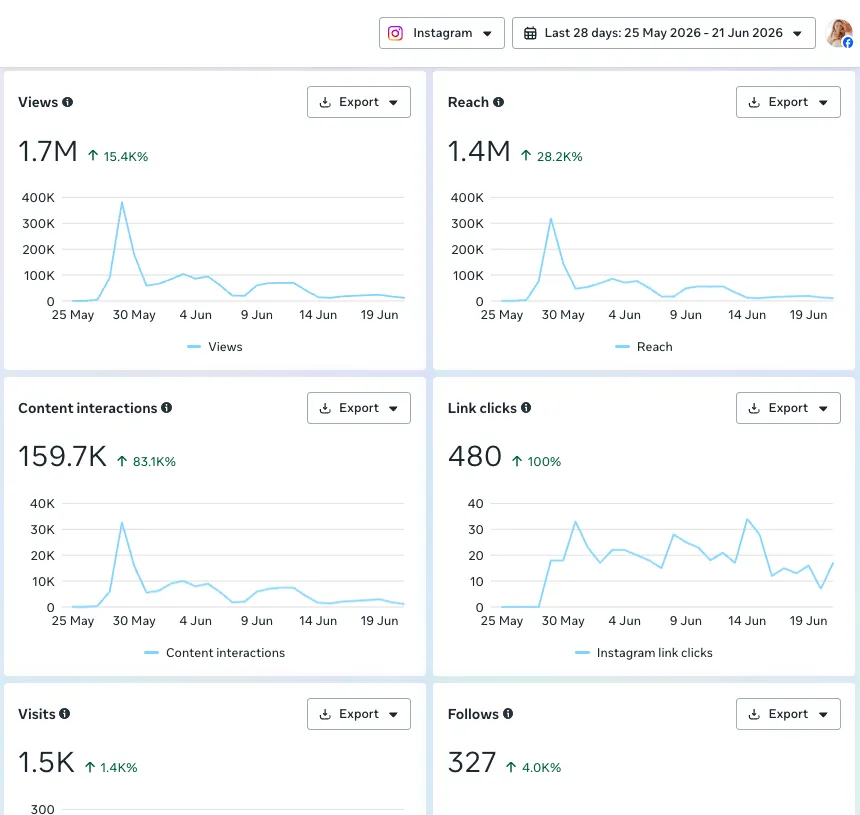Image resolution: width=860 pixels, height=815 pixels.
Task: Export the Content interactions data
Action: (359, 408)
